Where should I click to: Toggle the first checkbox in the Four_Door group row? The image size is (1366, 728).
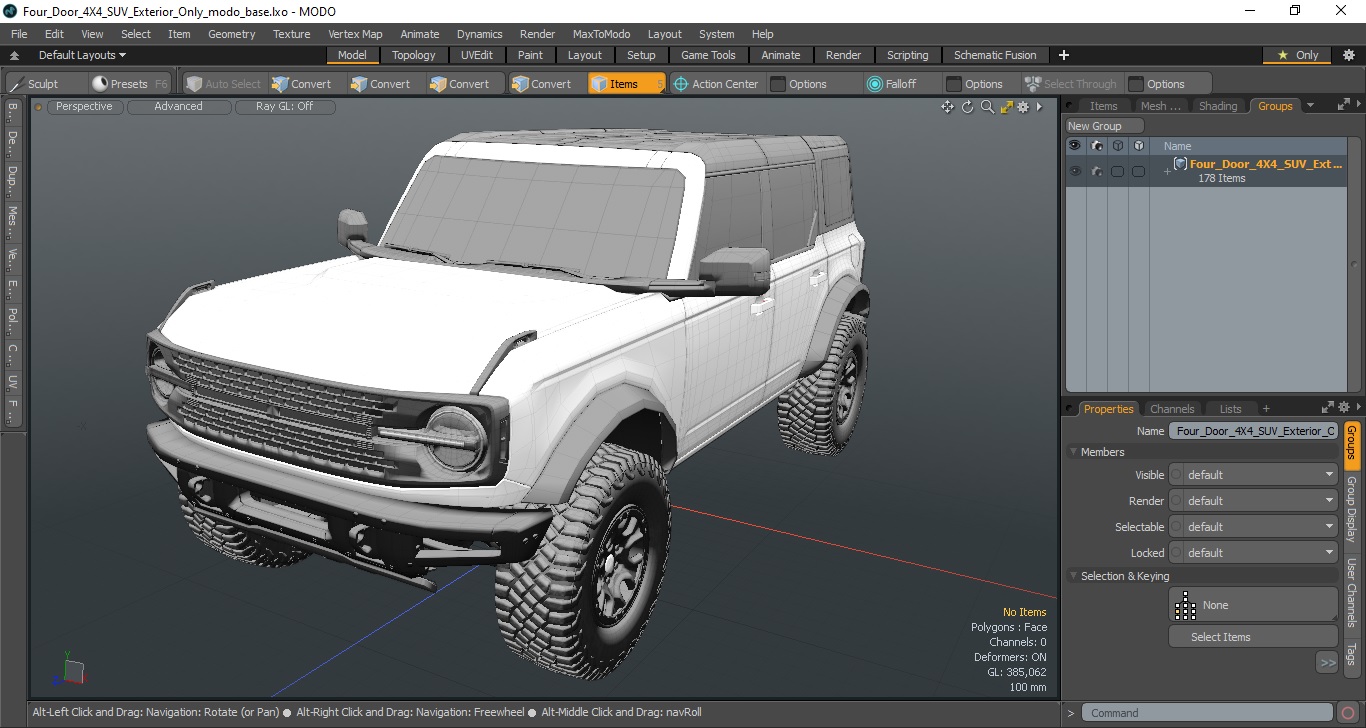tap(1118, 172)
